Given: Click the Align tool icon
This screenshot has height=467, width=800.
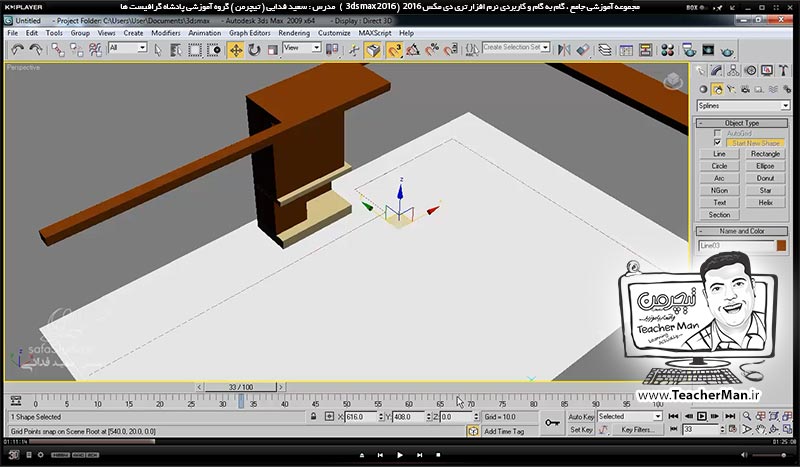Looking at the screenshot, I should (583, 50).
